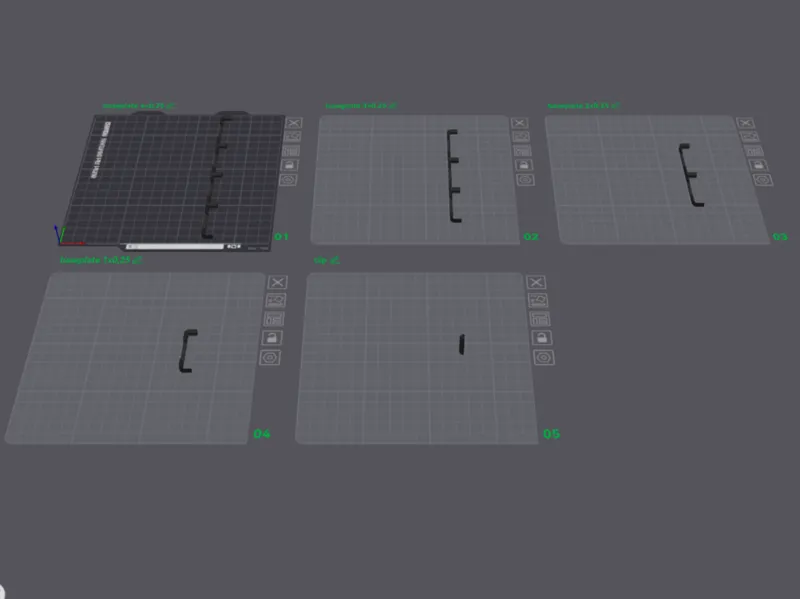Remove plate 02 with its X icon
This screenshot has width=800, height=599.
point(519,123)
